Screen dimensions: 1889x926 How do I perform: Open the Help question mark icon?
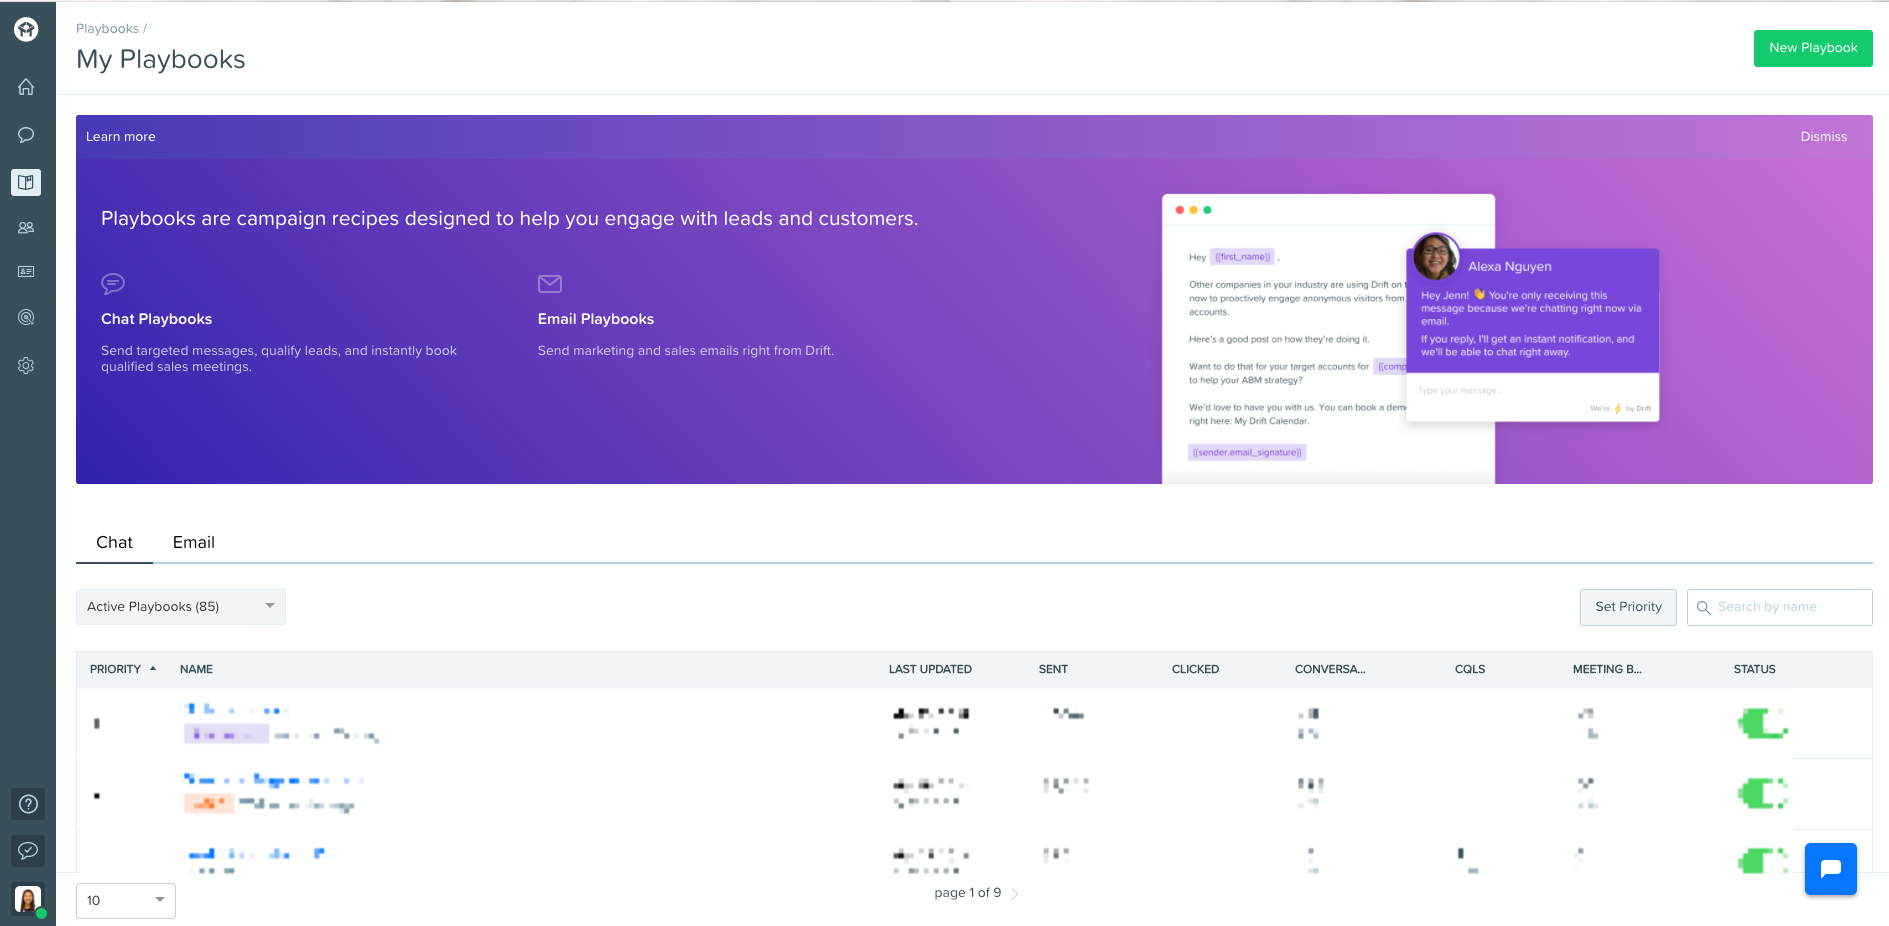click(28, 804)
